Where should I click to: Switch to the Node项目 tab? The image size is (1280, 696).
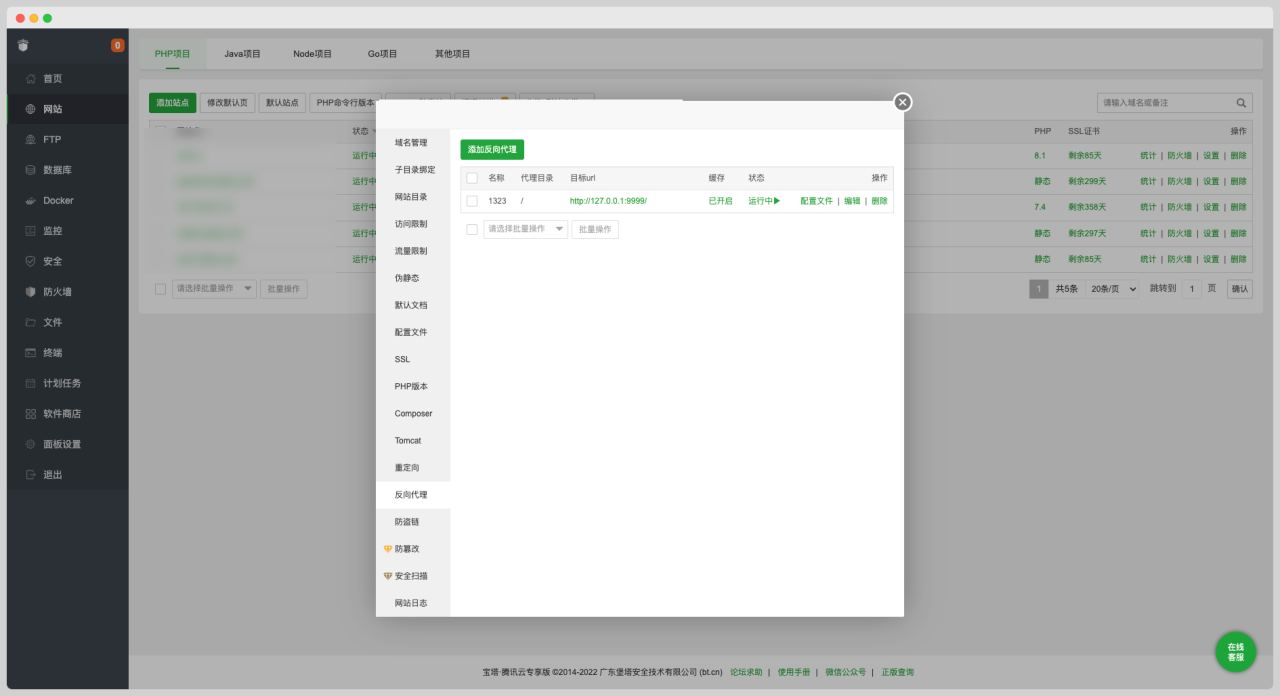pos(312,54)
